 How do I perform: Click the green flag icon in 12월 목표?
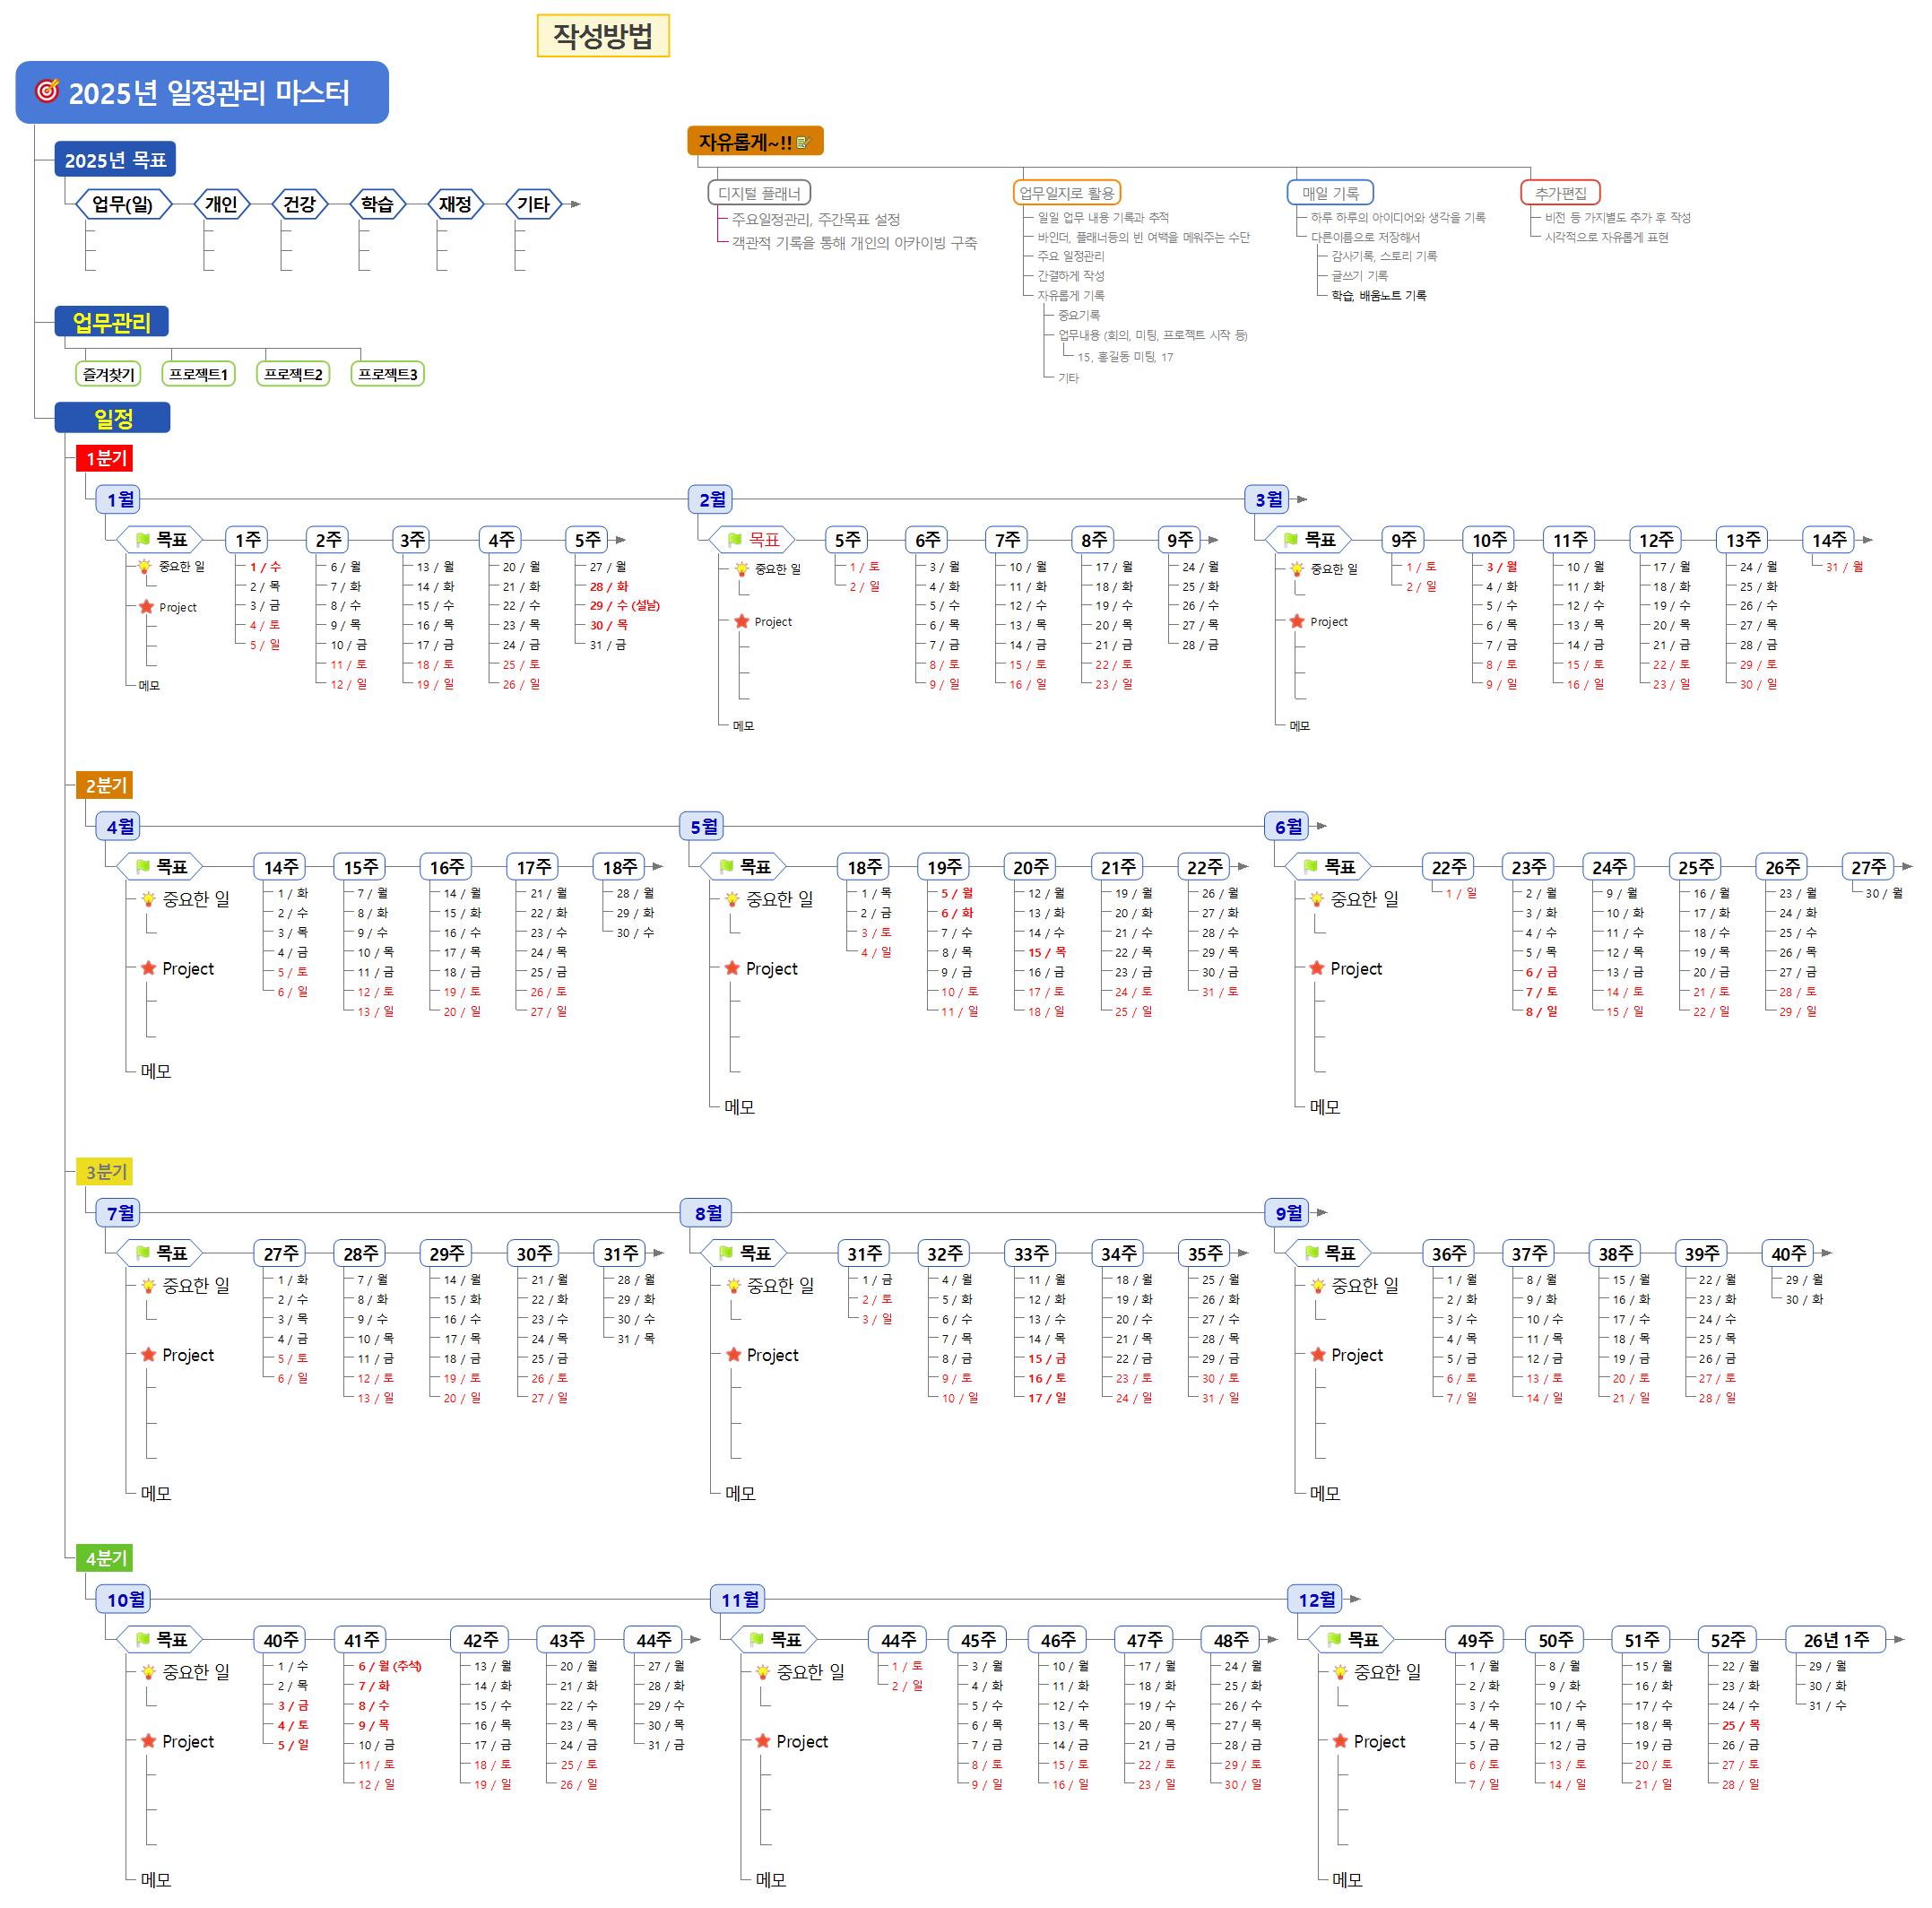[x=1333, y=1640]
